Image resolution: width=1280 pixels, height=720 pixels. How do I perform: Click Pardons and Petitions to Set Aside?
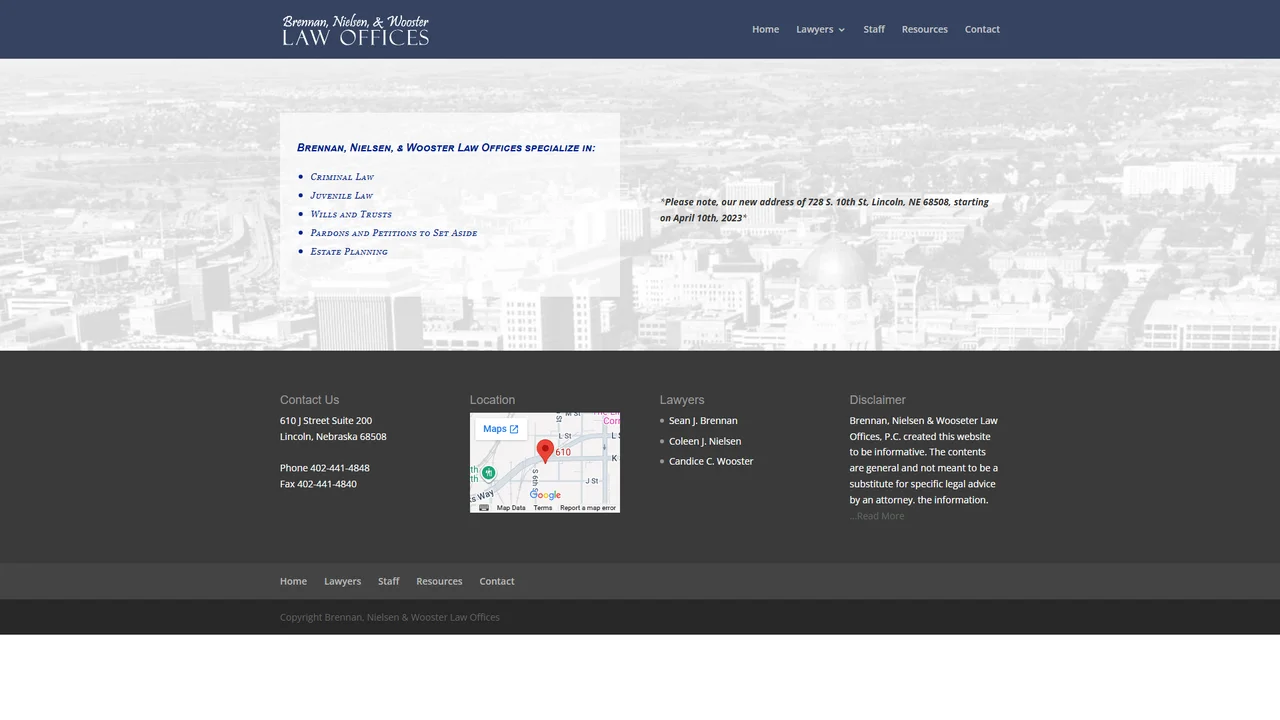point(394,233)
